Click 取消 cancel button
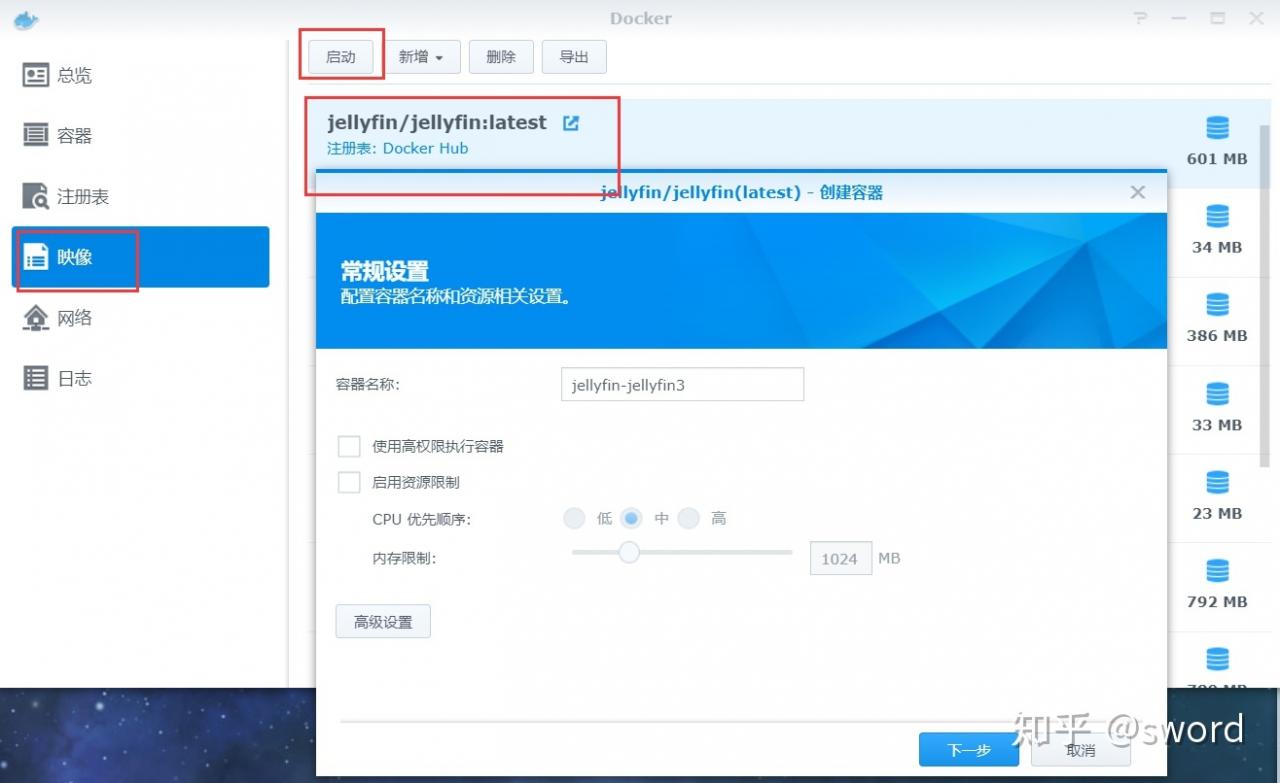This screenshot has height=783, width=1280. (1080, 750)
